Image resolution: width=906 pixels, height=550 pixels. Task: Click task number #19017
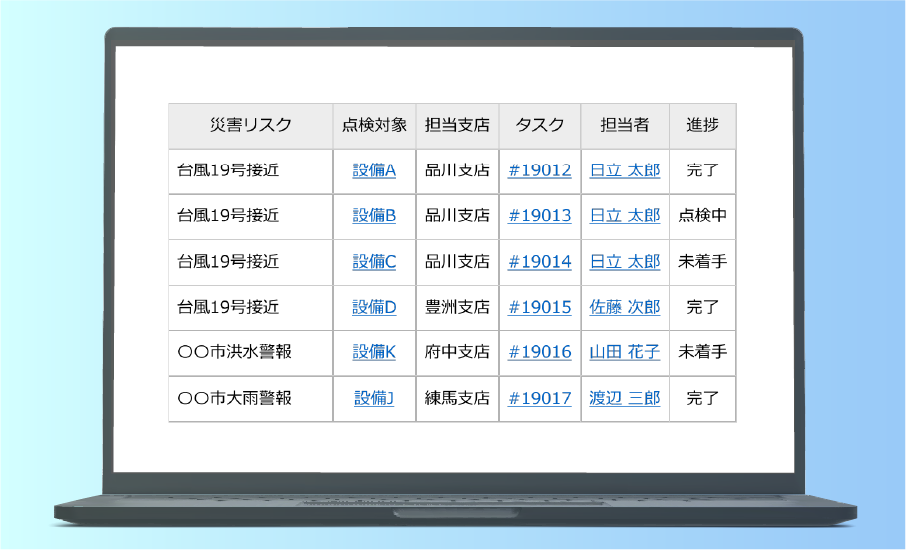click(539, 398)
